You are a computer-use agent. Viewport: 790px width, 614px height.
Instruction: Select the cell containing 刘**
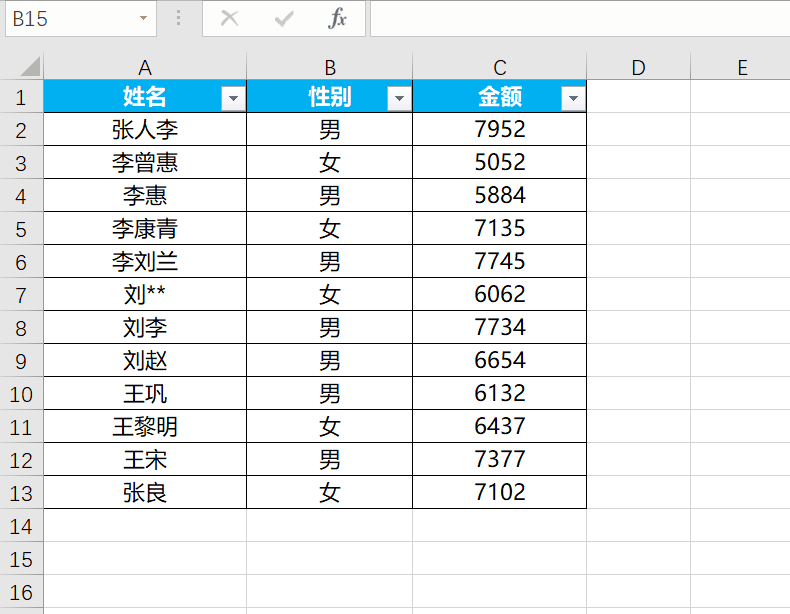[145, 294]
